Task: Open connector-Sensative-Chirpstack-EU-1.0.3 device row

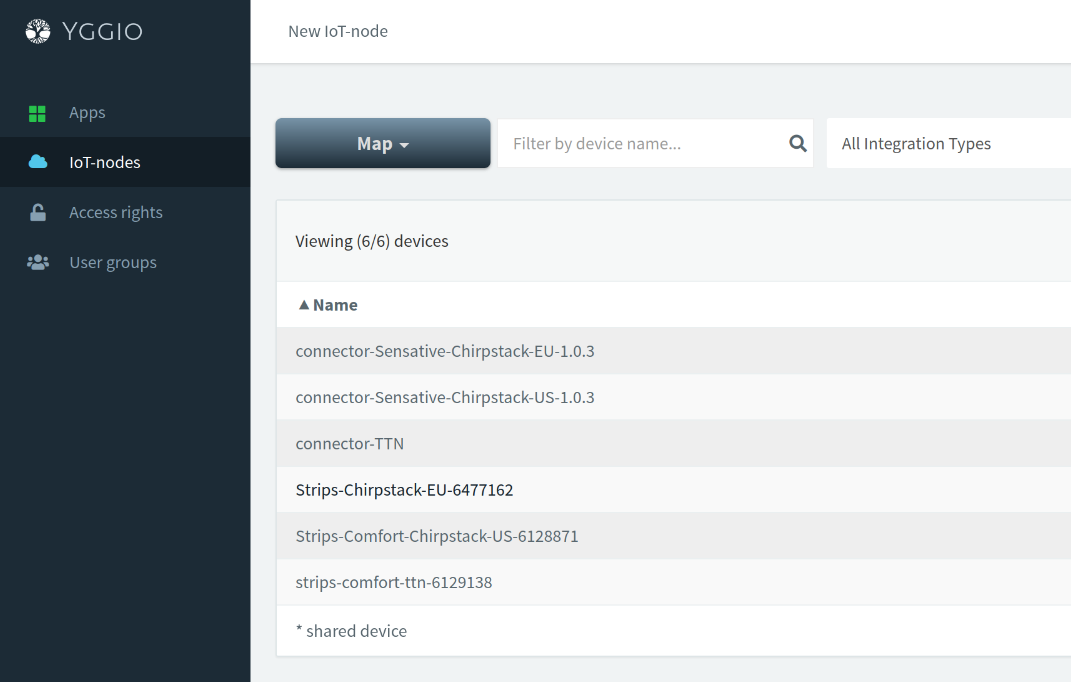Action: pos(445,351)
